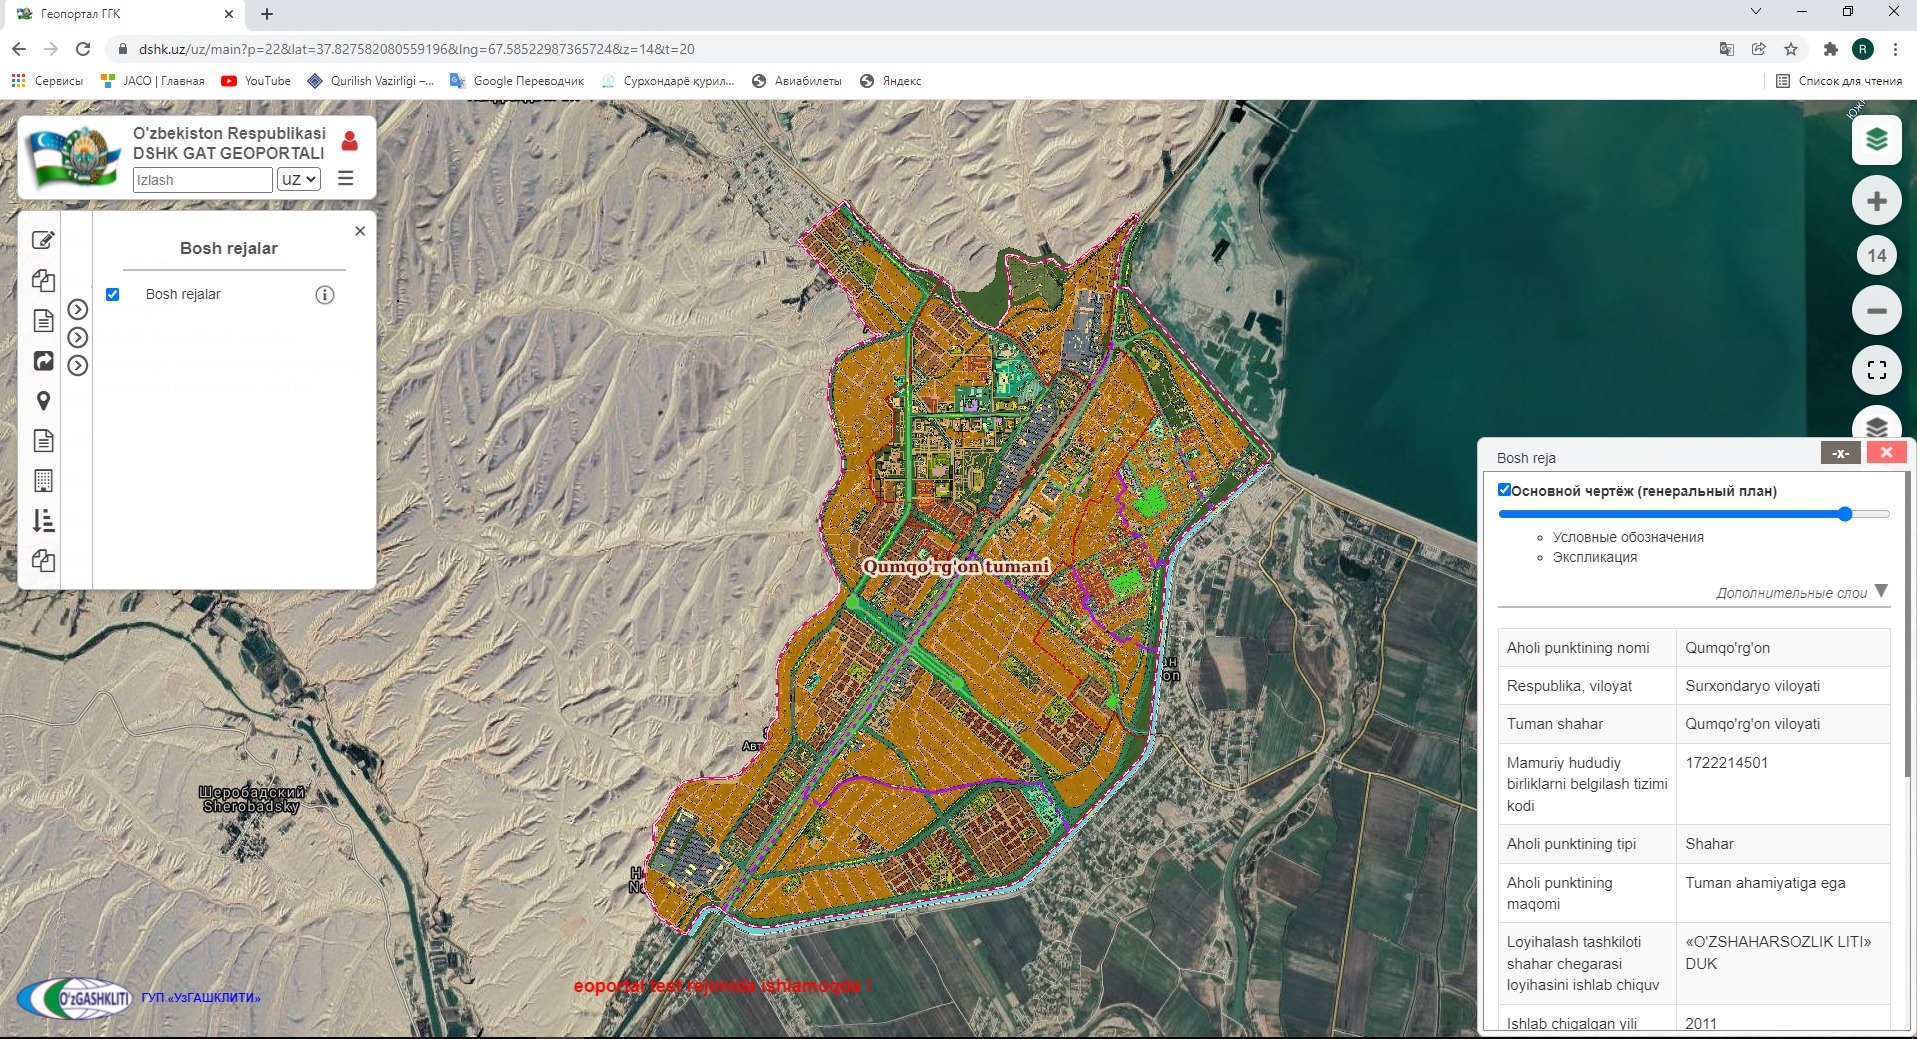Expand the second circled arrow in sidebar
Image resolution: width=1917 pixels, height=1039 pixels.
point(78,338)
